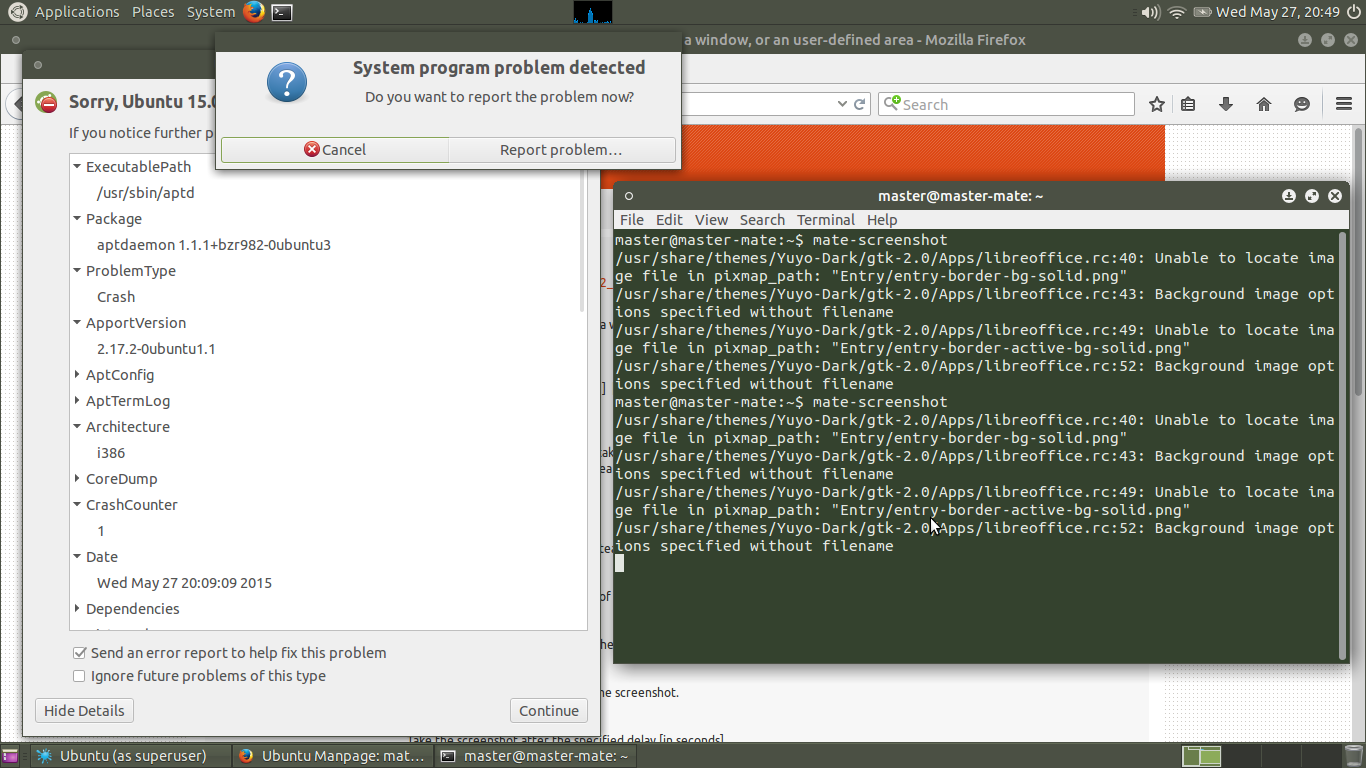Click Hide Details button

pyautogui.click(x=84, y=711)
